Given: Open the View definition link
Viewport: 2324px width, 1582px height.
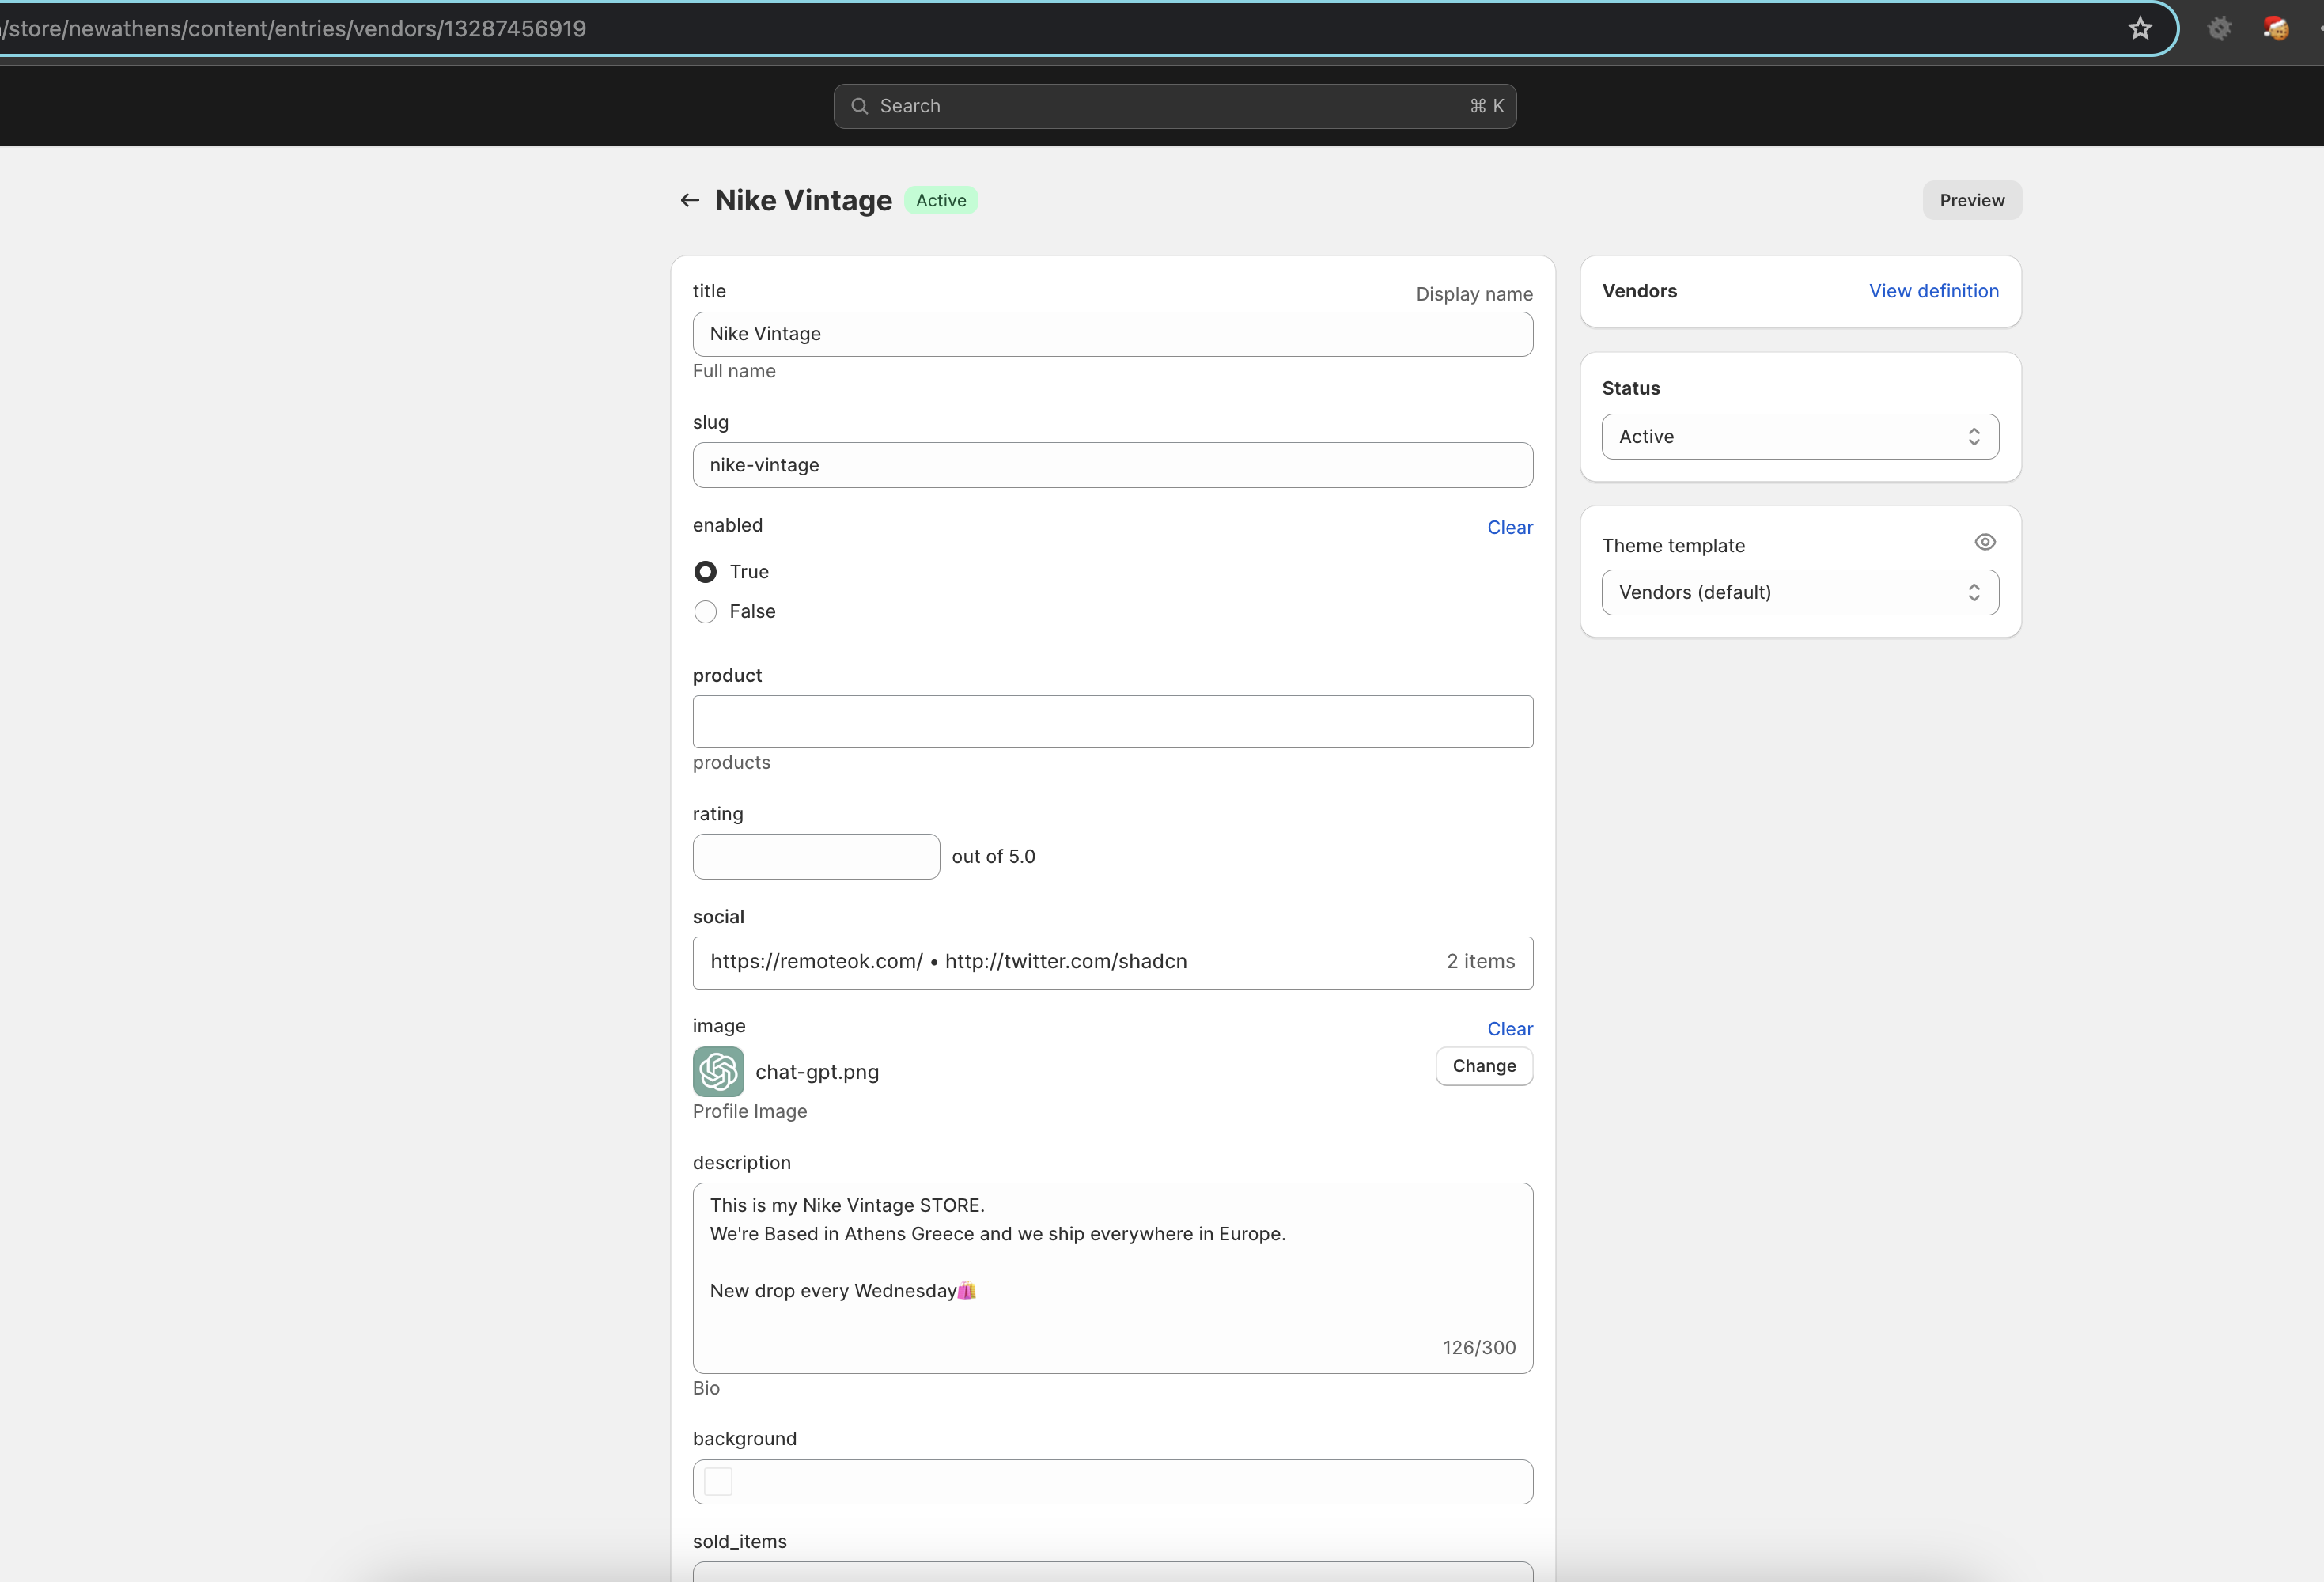Looking at the screenshot, I should [1933, 291].
